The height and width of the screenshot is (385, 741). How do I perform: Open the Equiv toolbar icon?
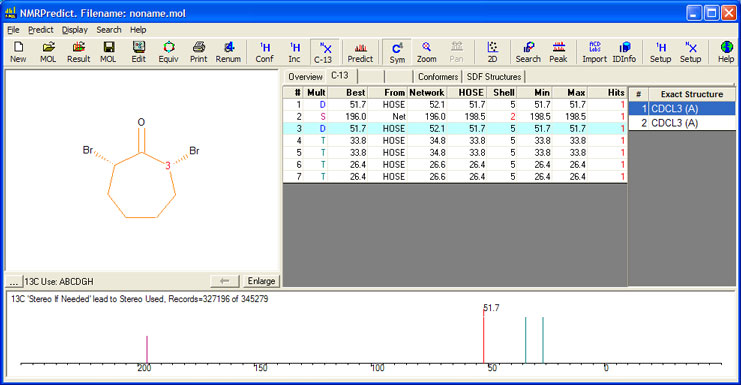coord(168,52)
